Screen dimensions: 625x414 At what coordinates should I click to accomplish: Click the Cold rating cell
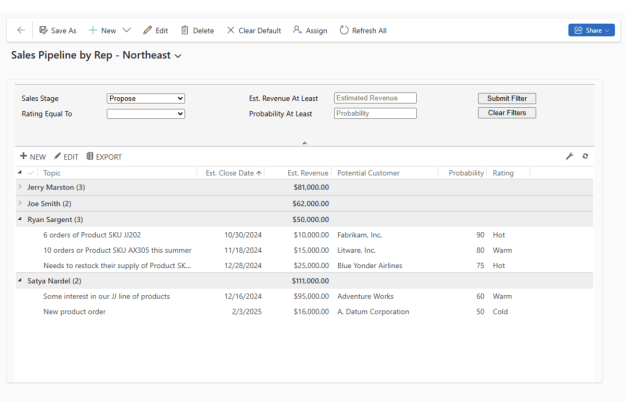500,312
